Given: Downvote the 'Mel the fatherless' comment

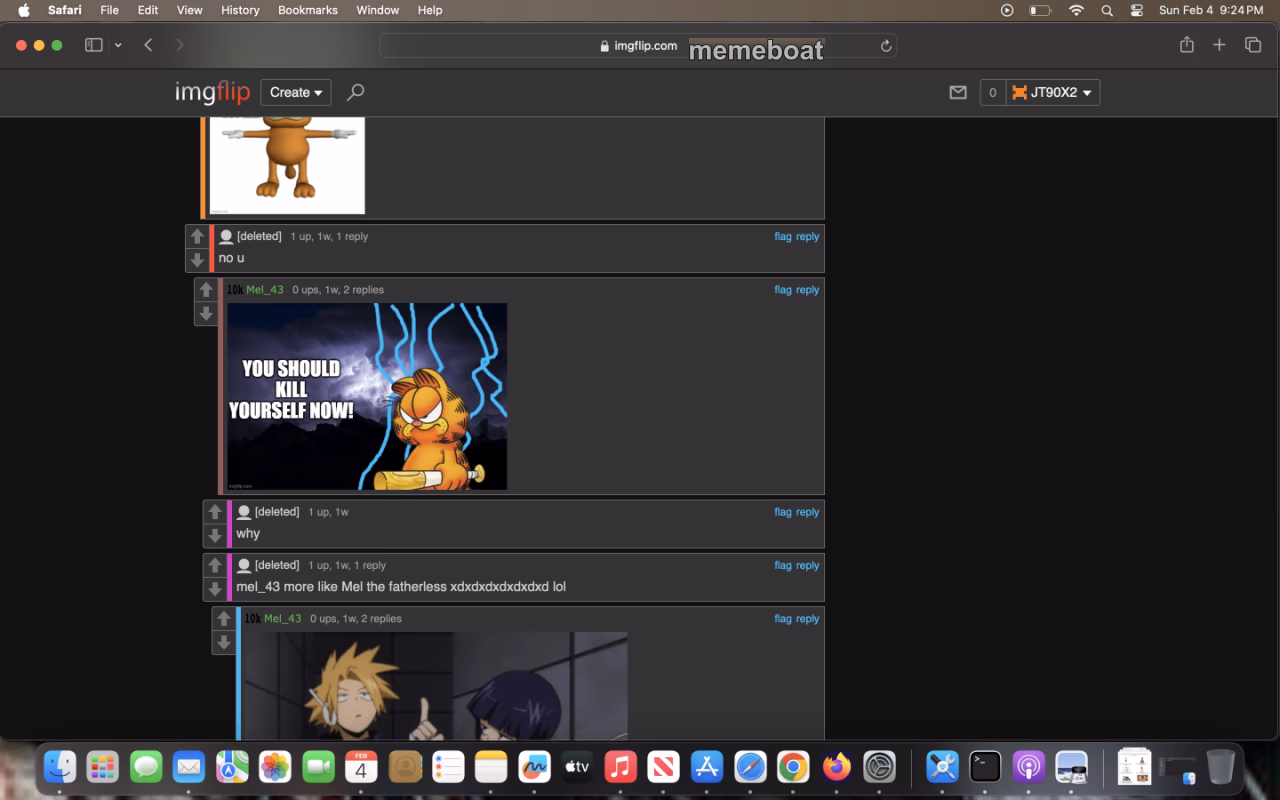Looking at the screenshot, I should [214, 589].
